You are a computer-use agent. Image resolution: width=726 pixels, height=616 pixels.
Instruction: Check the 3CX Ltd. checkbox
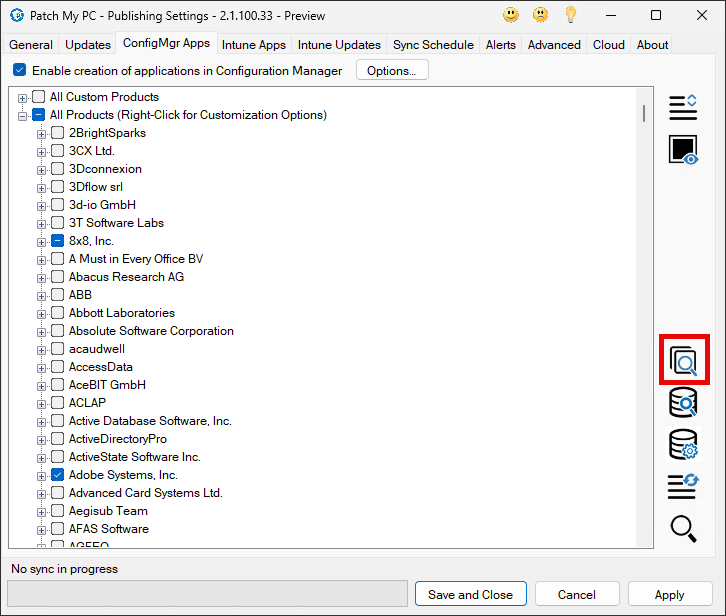(x=58, y=151)
